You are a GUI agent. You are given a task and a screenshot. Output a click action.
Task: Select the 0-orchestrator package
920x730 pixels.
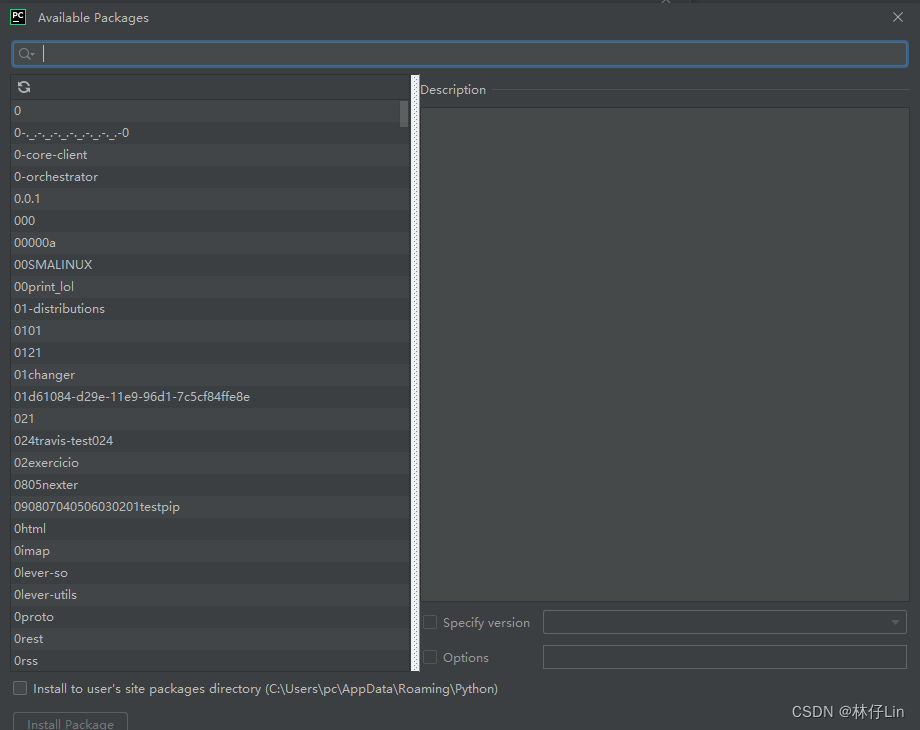coord(210,177)
